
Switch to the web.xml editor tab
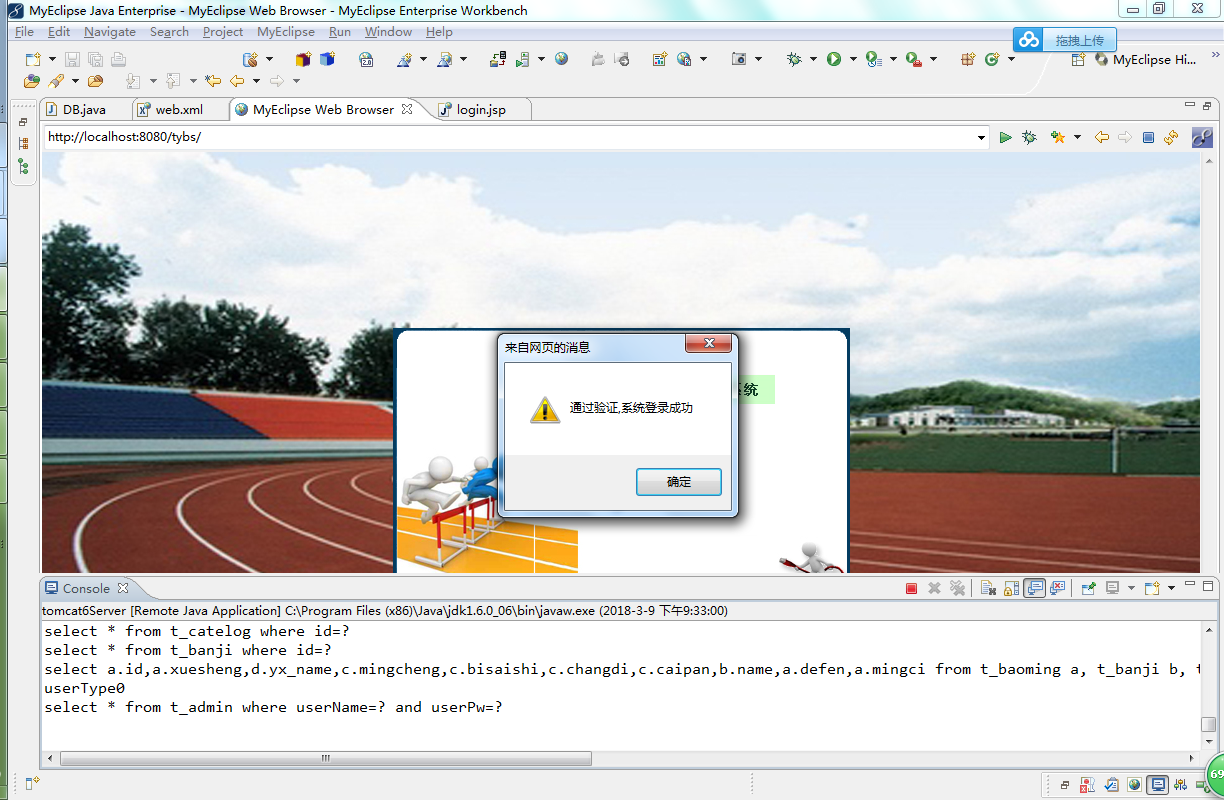178,109
